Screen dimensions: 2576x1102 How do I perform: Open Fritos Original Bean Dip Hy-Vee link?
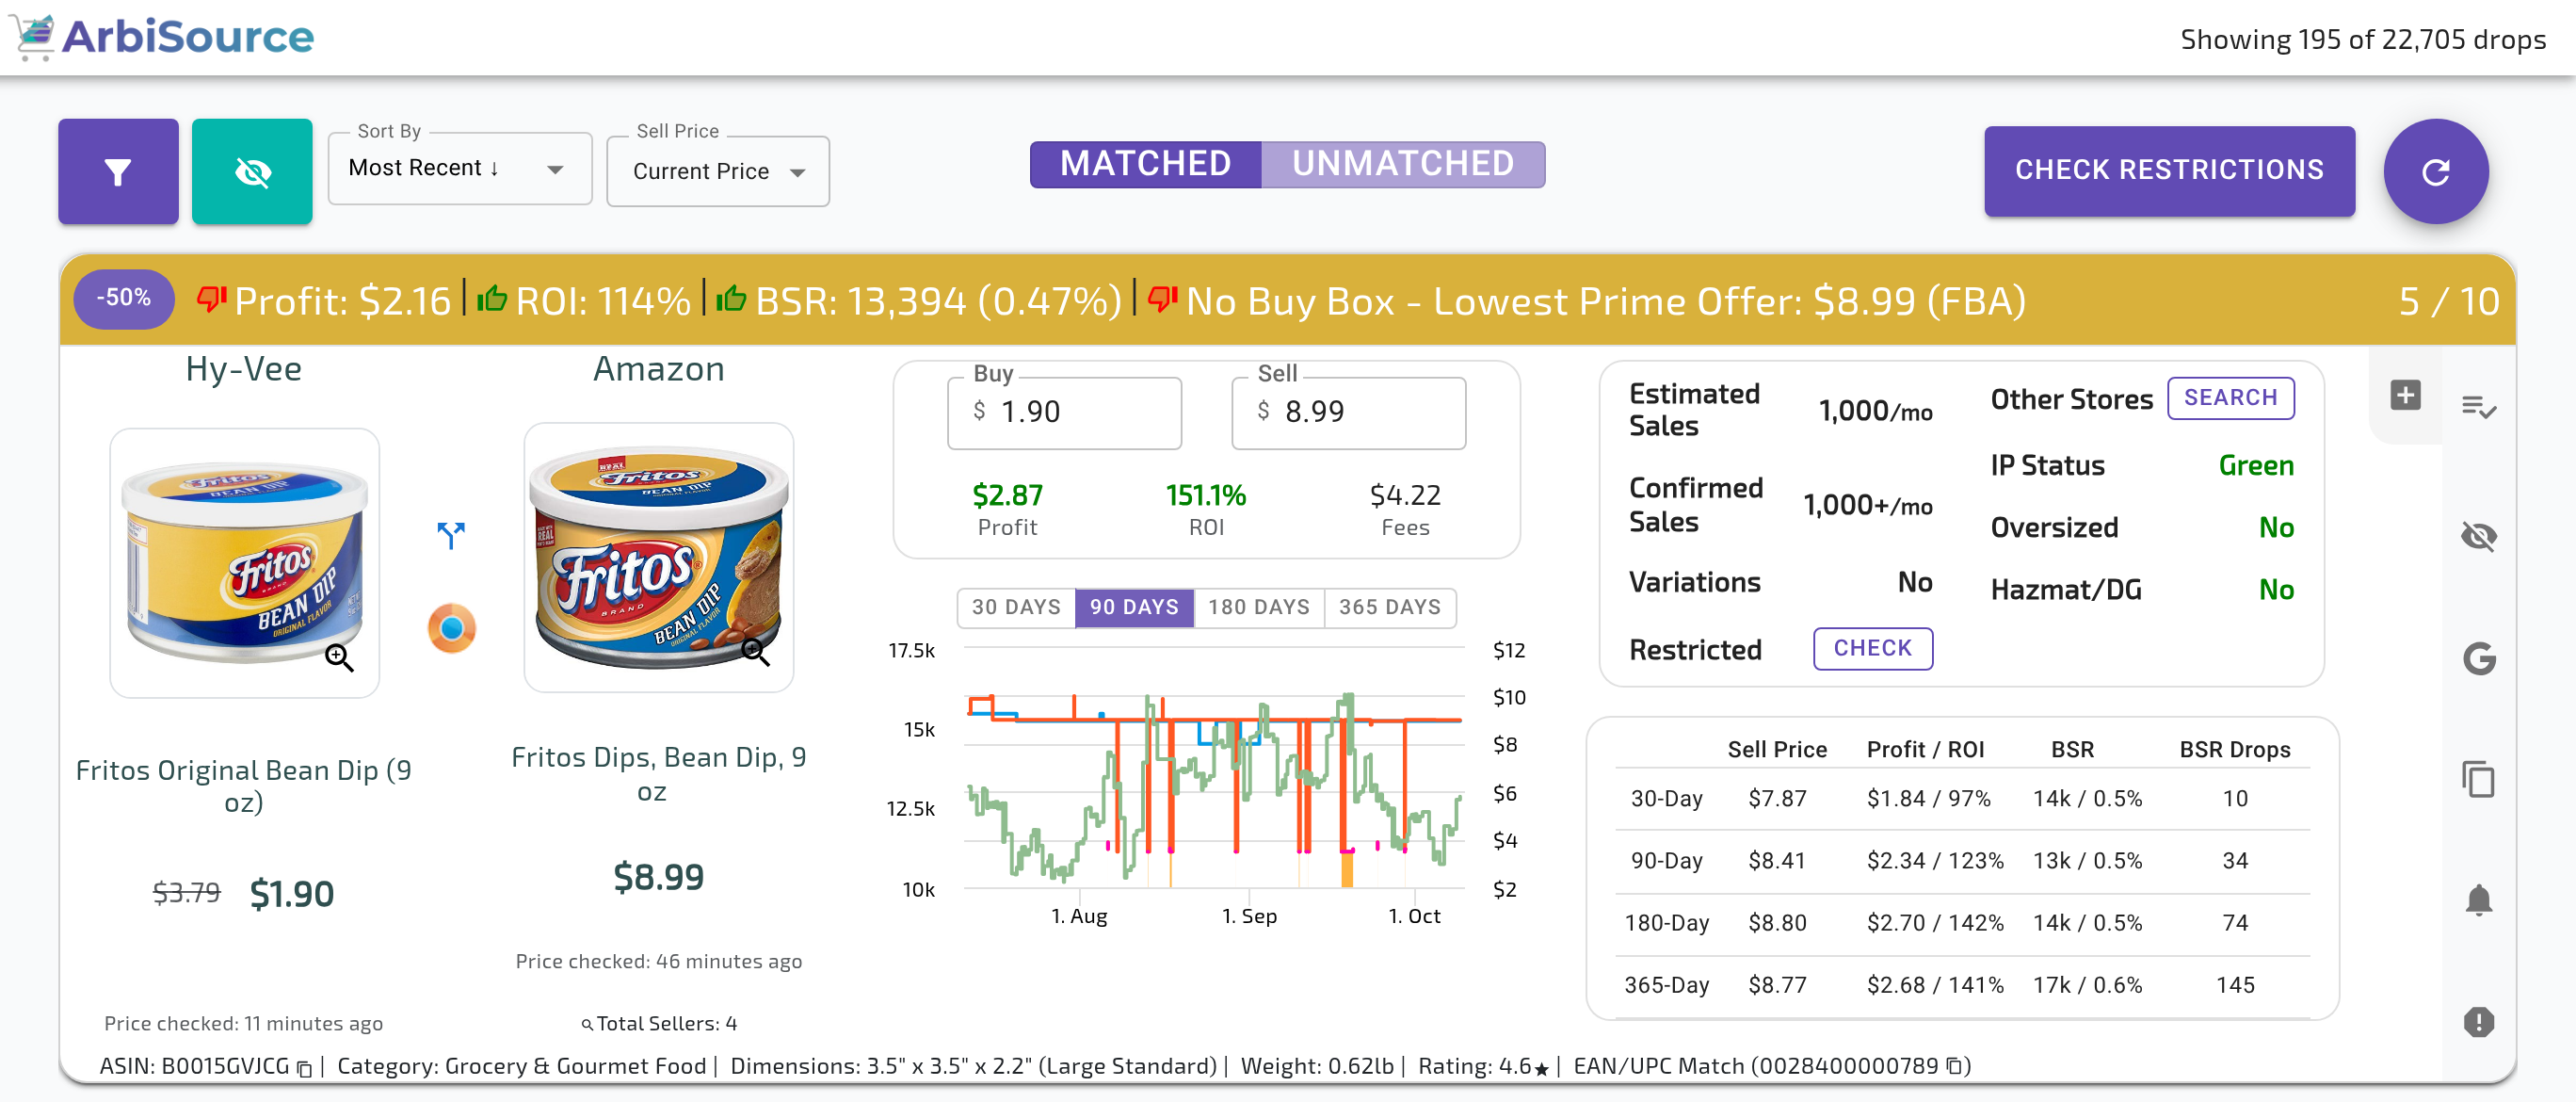[x=244, y=786]
